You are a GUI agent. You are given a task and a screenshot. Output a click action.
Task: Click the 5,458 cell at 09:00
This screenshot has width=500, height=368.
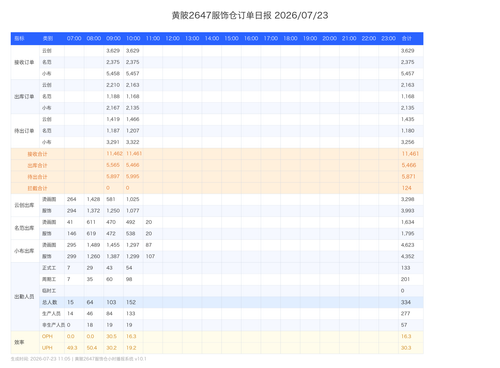click(113, 73)
